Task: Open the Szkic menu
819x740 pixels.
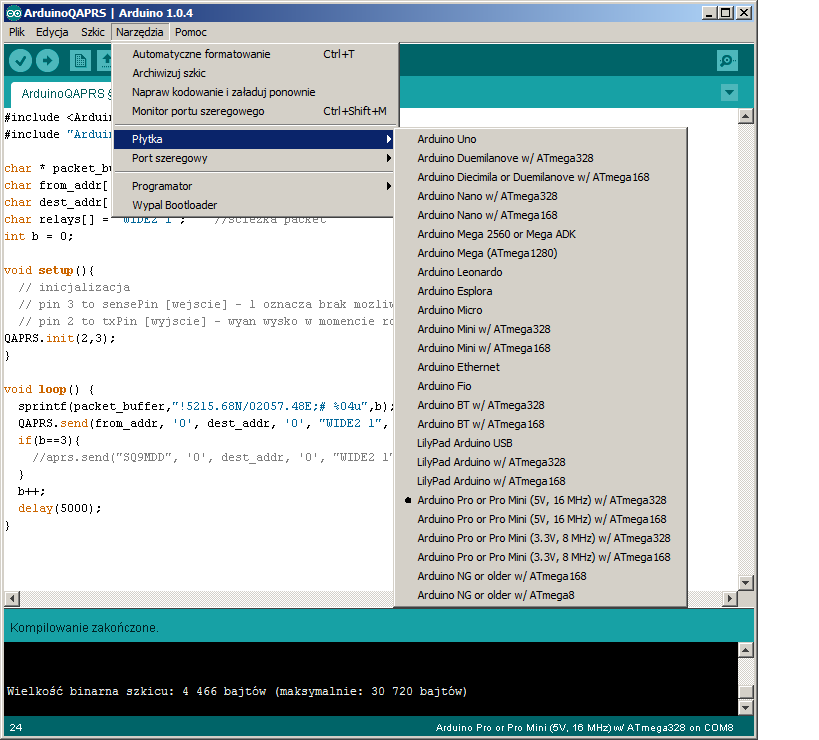Action: pyautogui.click(x=92, y=32)
